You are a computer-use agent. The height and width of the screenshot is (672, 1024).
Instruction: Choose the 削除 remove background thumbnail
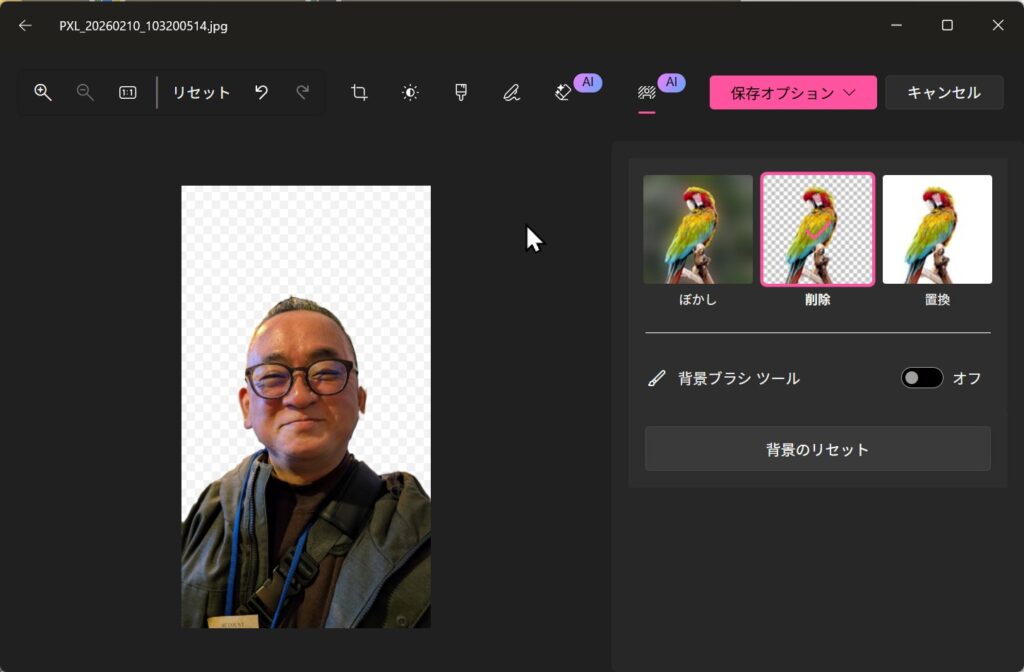817,230
